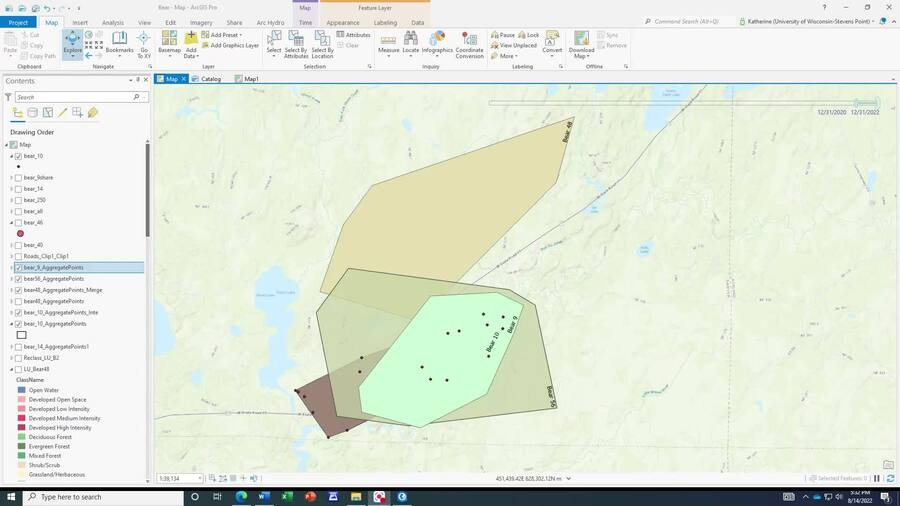Open the Catalog view tab
900x506 pixels.
206,79
